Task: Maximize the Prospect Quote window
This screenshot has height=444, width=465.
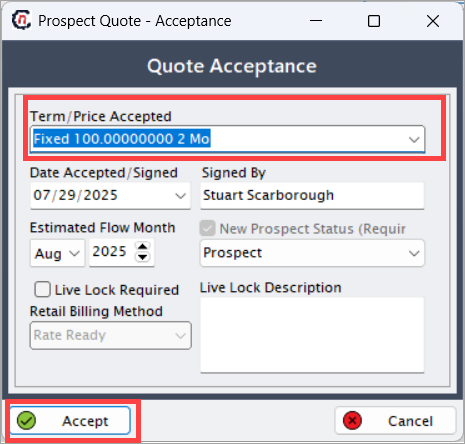Action: click(374, 21)
